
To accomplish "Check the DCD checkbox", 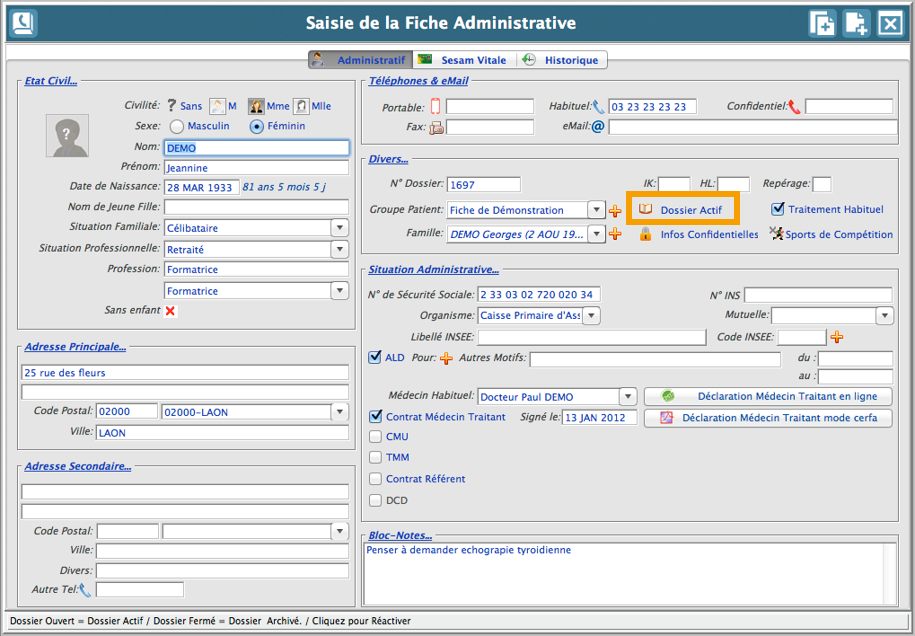I will pyautogui.click(x=376, y=501).
